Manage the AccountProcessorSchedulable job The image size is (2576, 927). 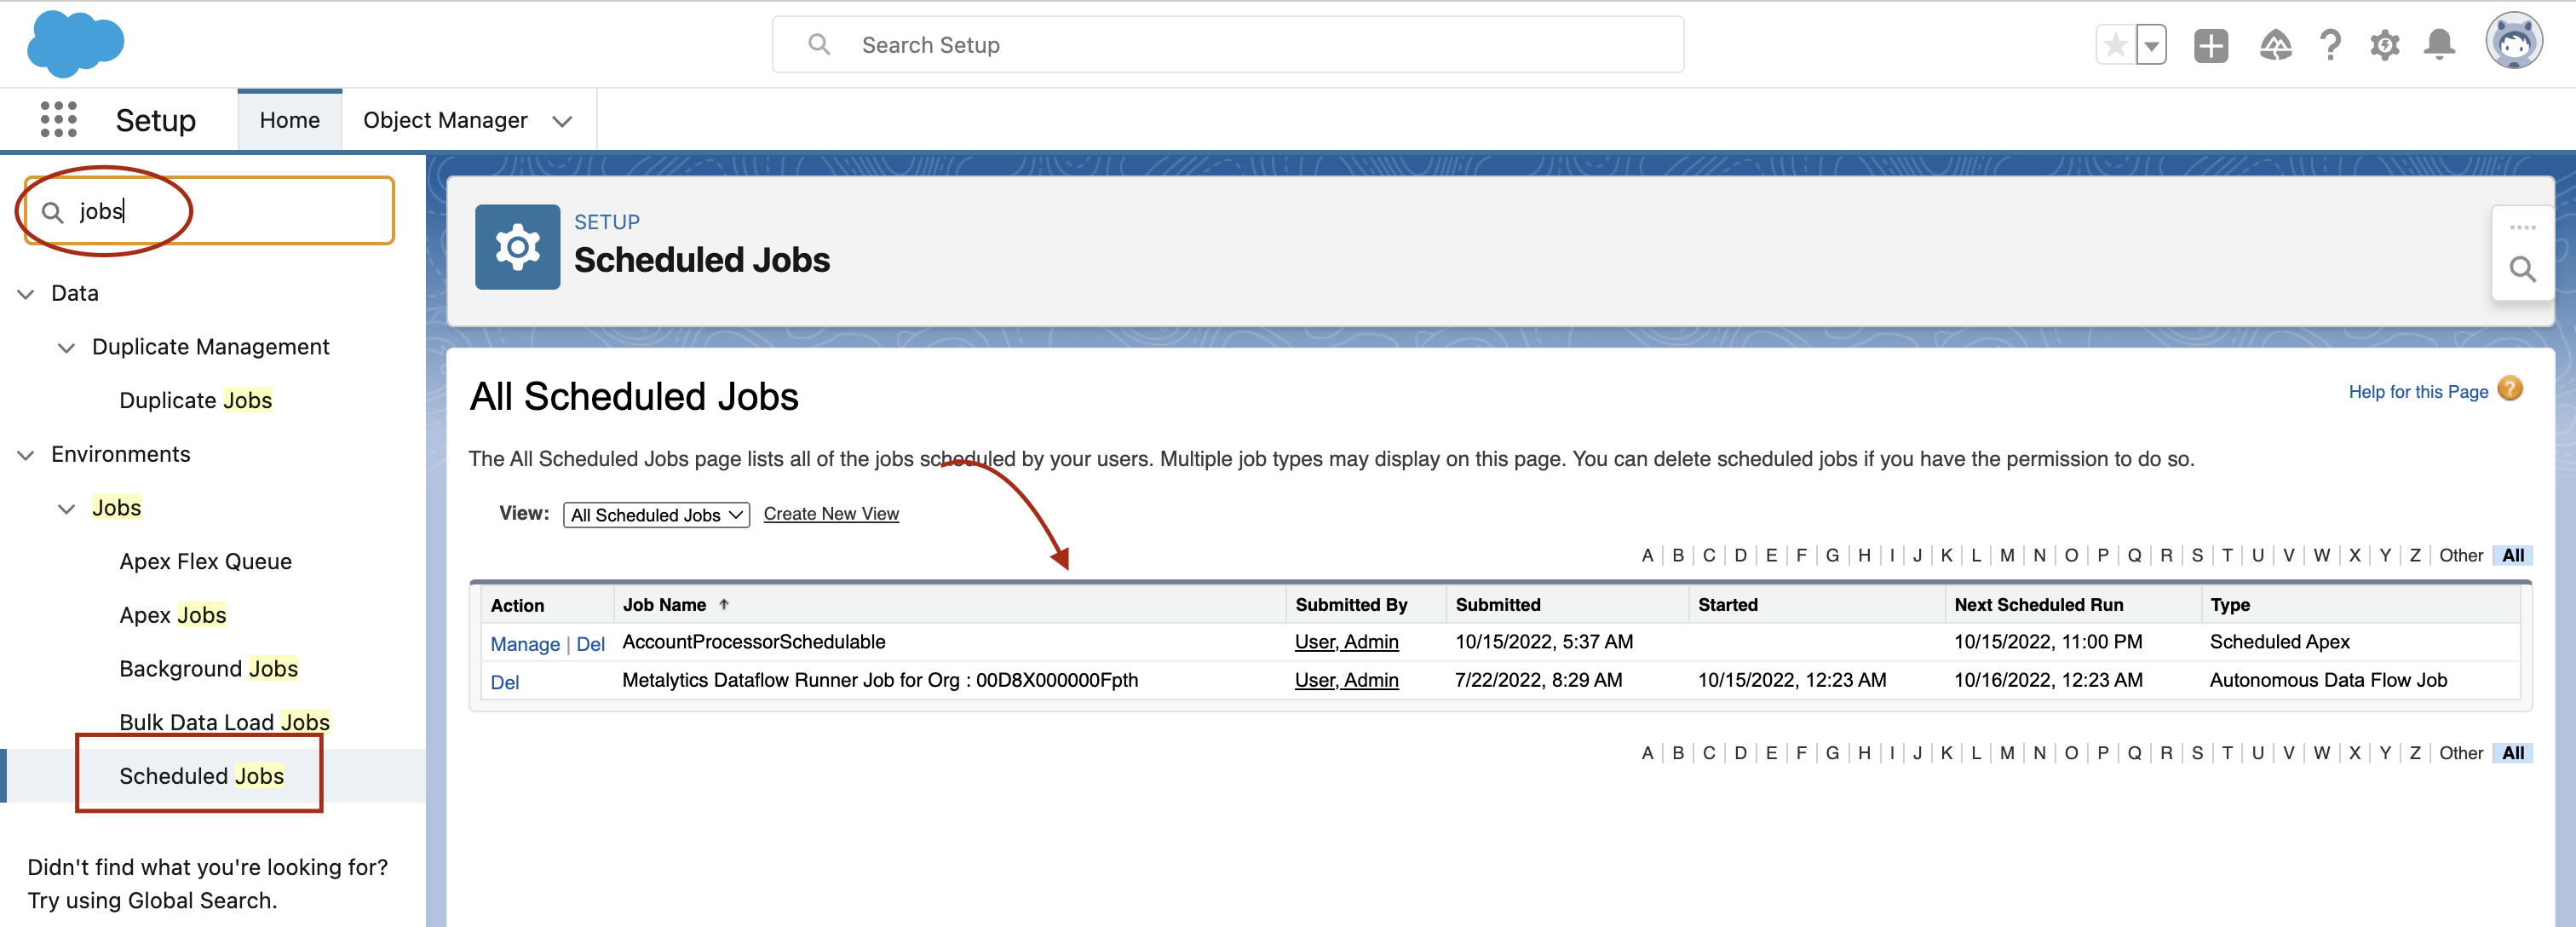point(525,643)
